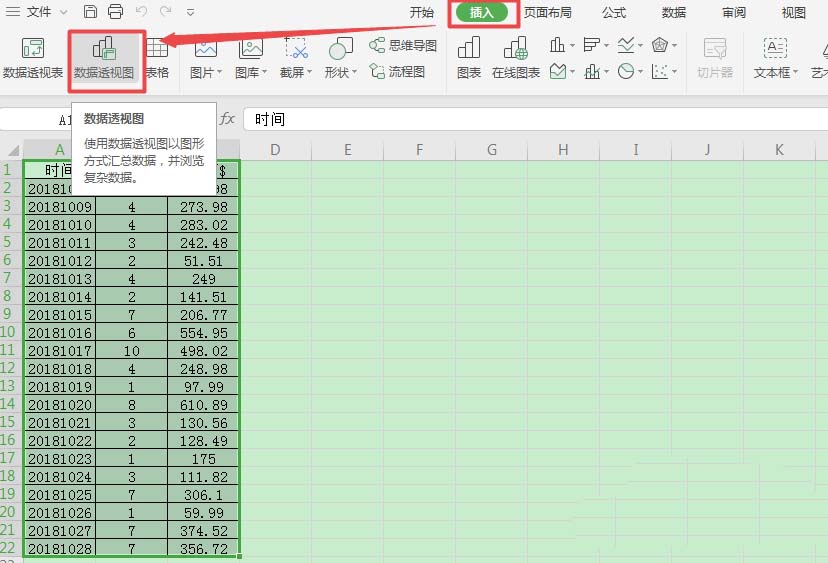Select column header G

click(x=492, y=150)
